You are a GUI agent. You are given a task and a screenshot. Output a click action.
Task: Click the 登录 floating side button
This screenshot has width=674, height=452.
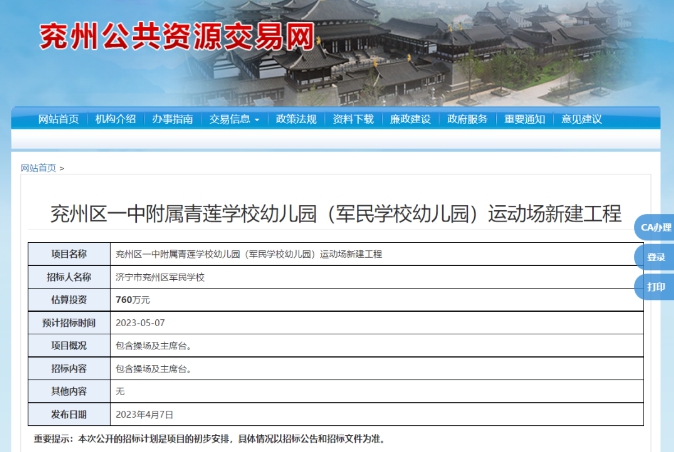655,257
